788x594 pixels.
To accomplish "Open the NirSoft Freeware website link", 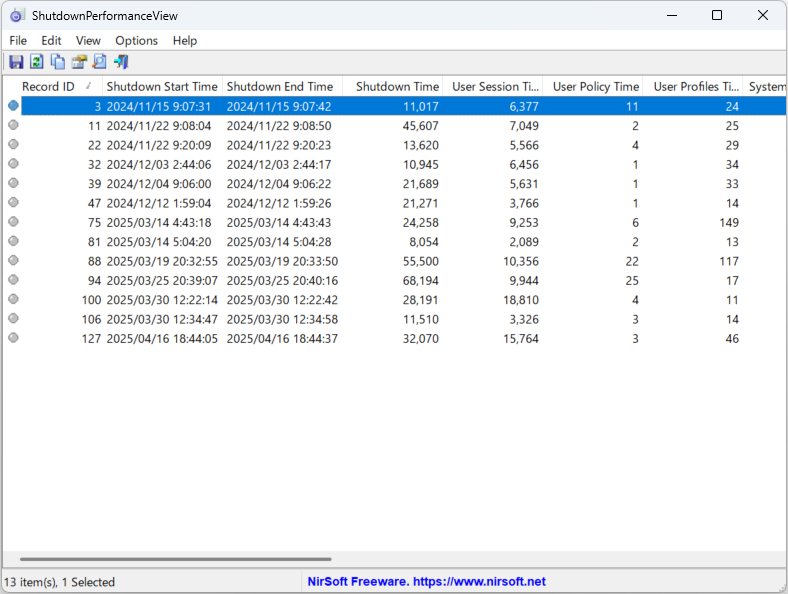I will click(x=427, y=581).
